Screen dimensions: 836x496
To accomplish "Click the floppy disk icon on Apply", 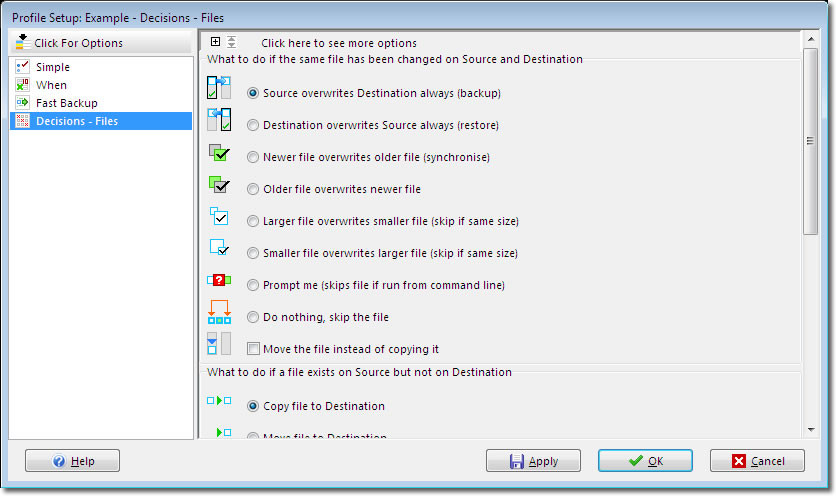I will click(517, 461).
